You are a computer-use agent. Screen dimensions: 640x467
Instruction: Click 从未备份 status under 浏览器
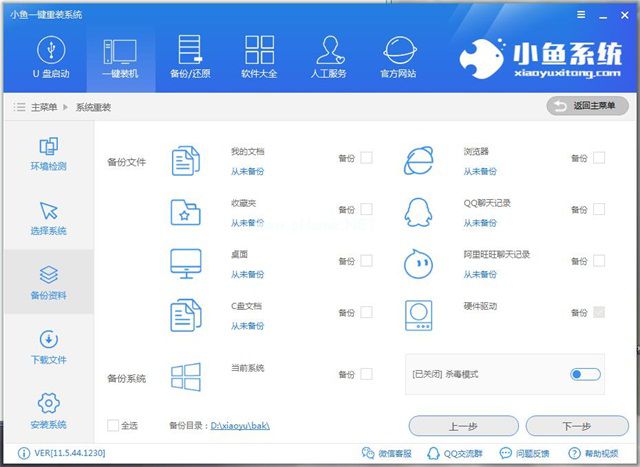click(x=480, y=171)
